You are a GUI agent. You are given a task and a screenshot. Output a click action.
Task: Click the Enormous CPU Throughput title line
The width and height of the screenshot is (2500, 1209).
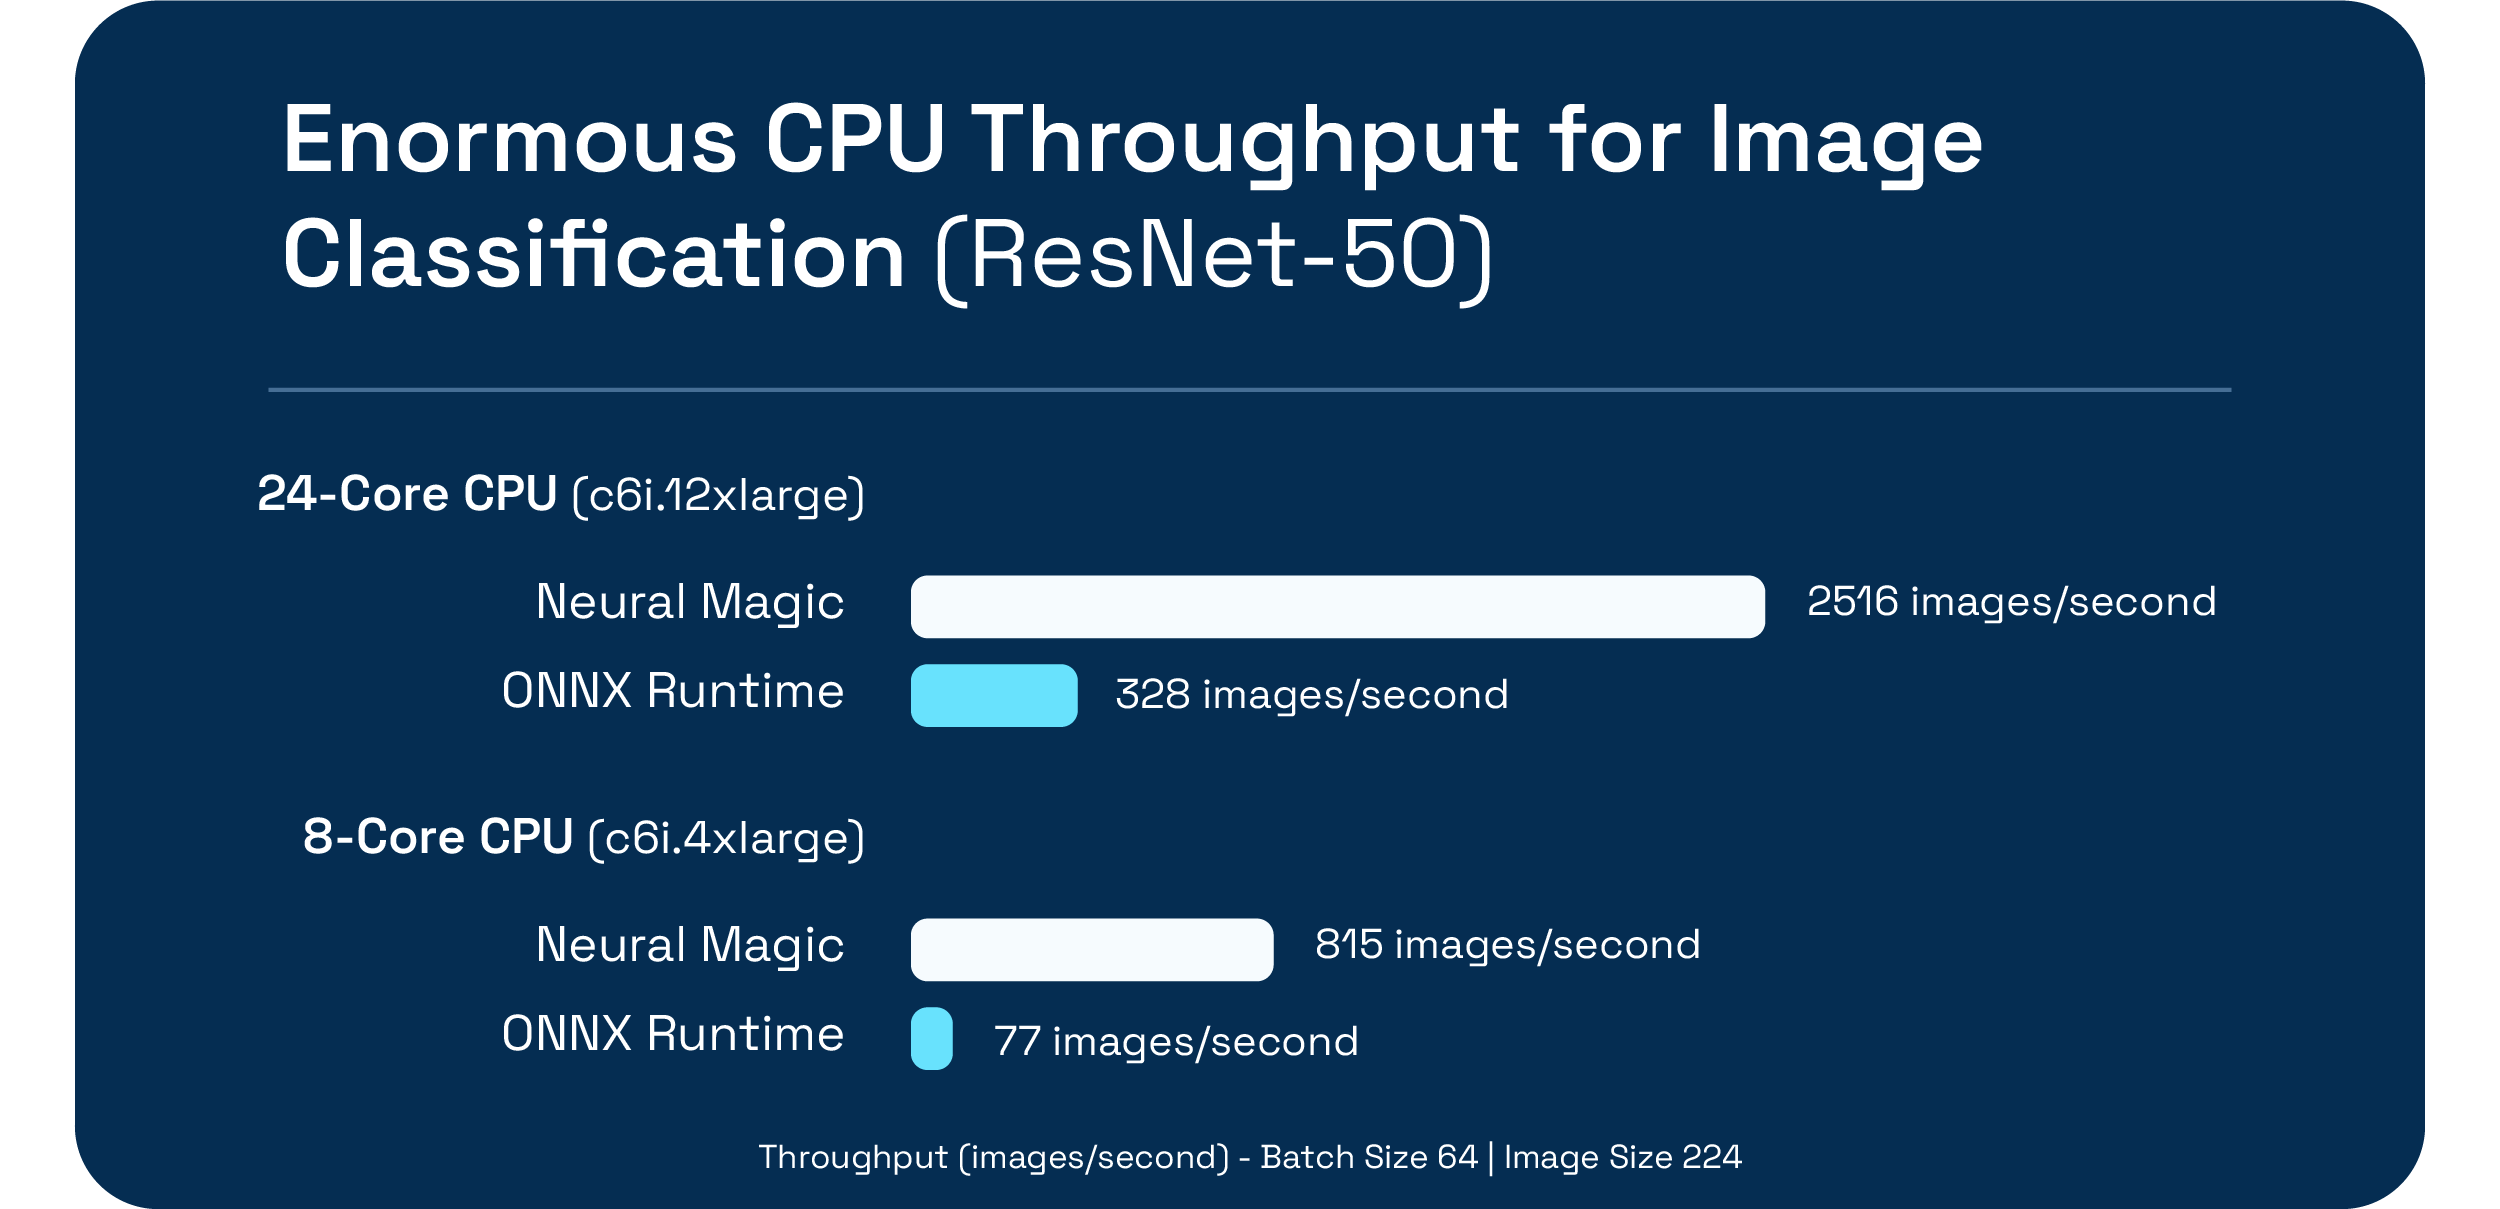[1132, 142]
